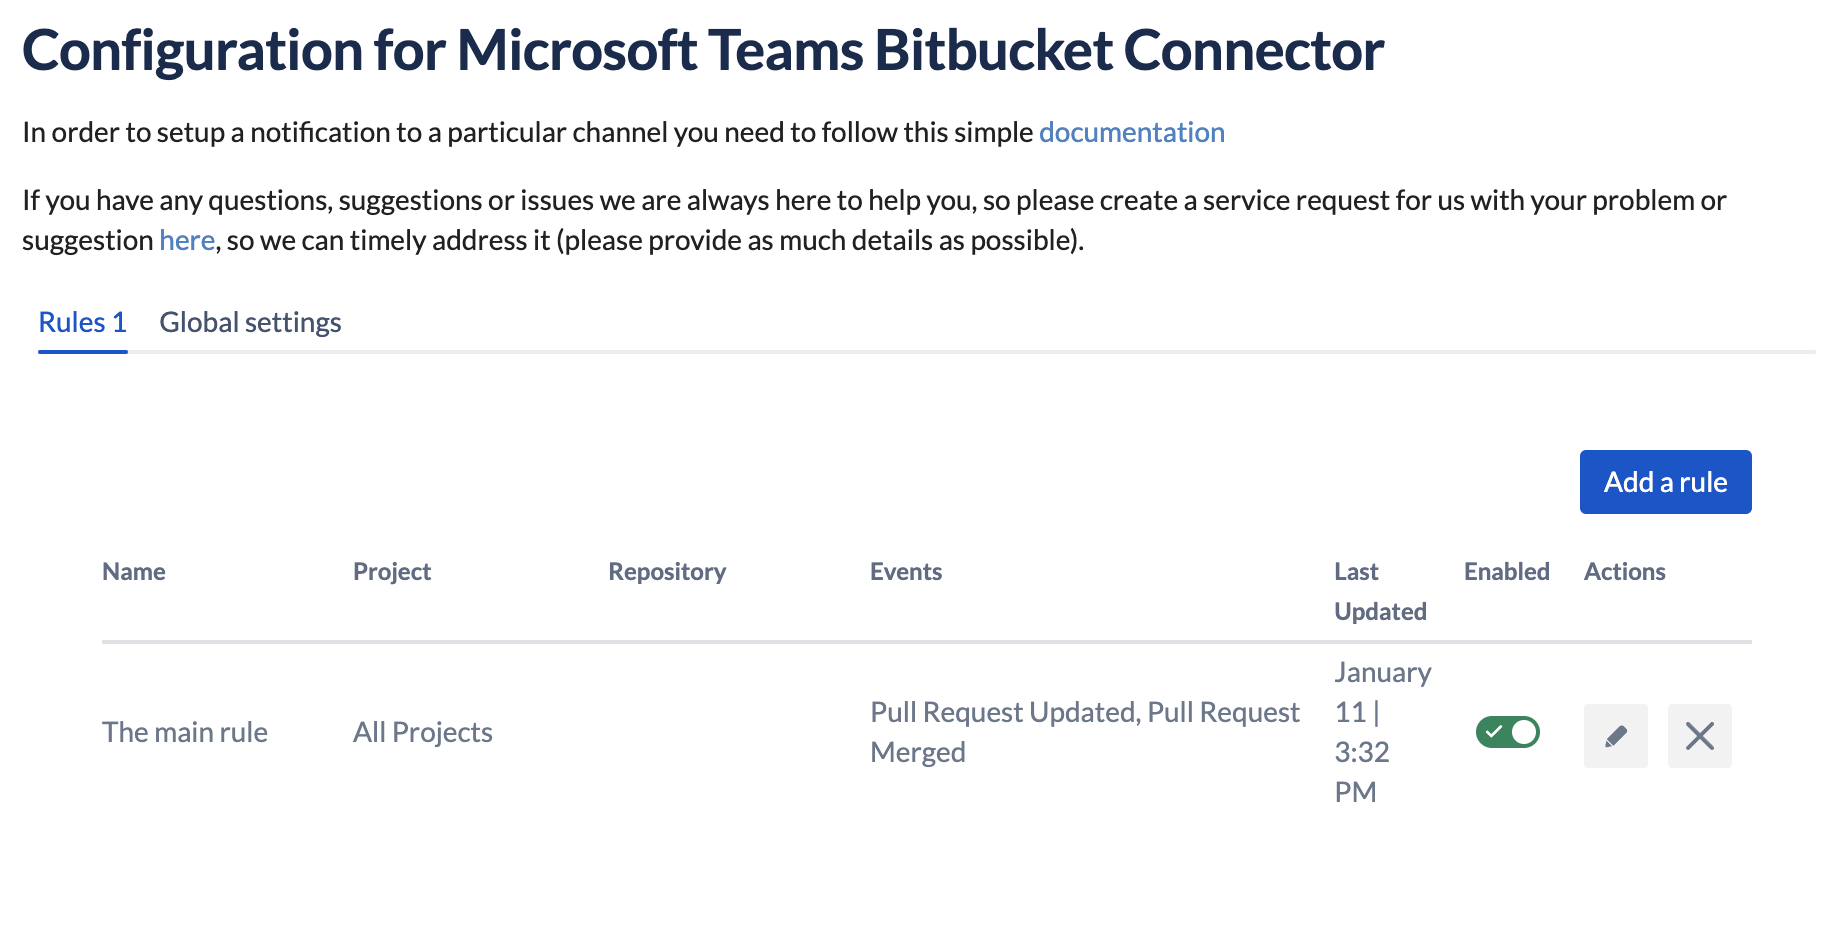Select the Rules 1 tab
The height and width of the screenshot is (932, 1848).
pyautogui.click(x=81, y=321)
